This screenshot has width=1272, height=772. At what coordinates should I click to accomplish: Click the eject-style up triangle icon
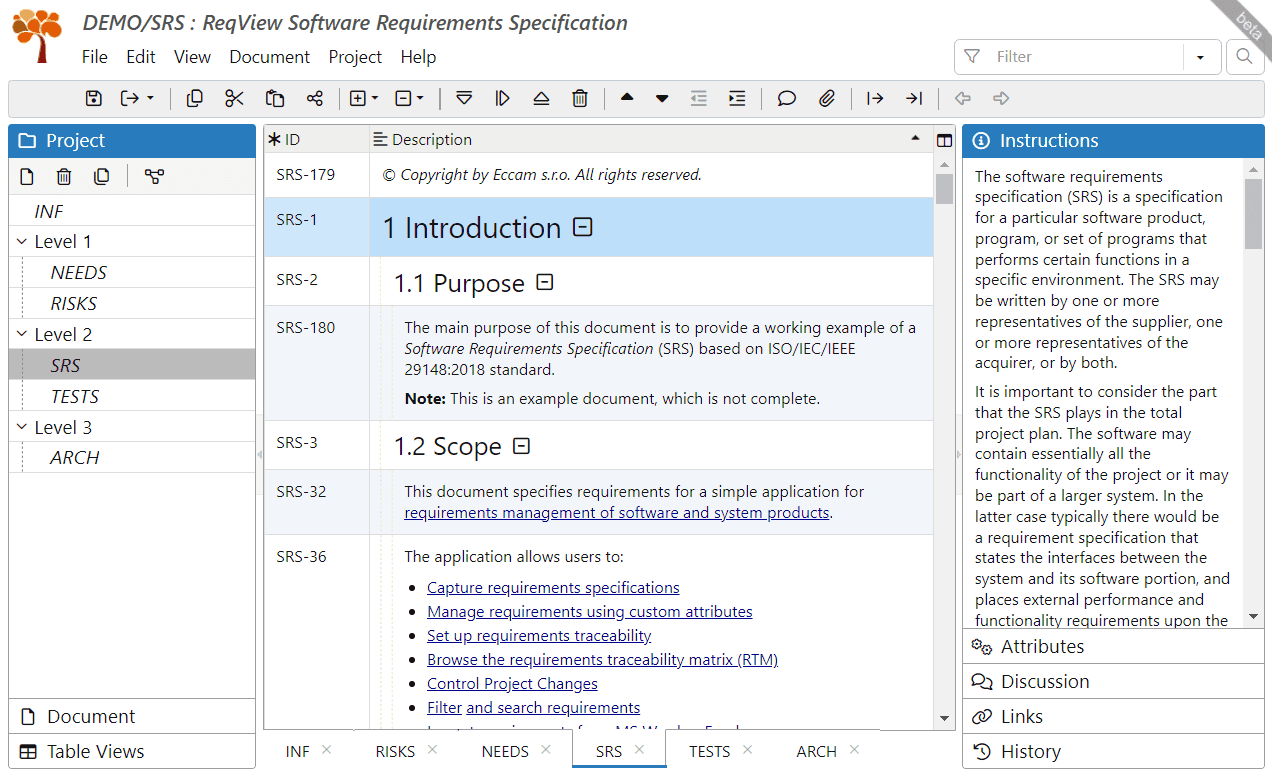tap(541, 98)
